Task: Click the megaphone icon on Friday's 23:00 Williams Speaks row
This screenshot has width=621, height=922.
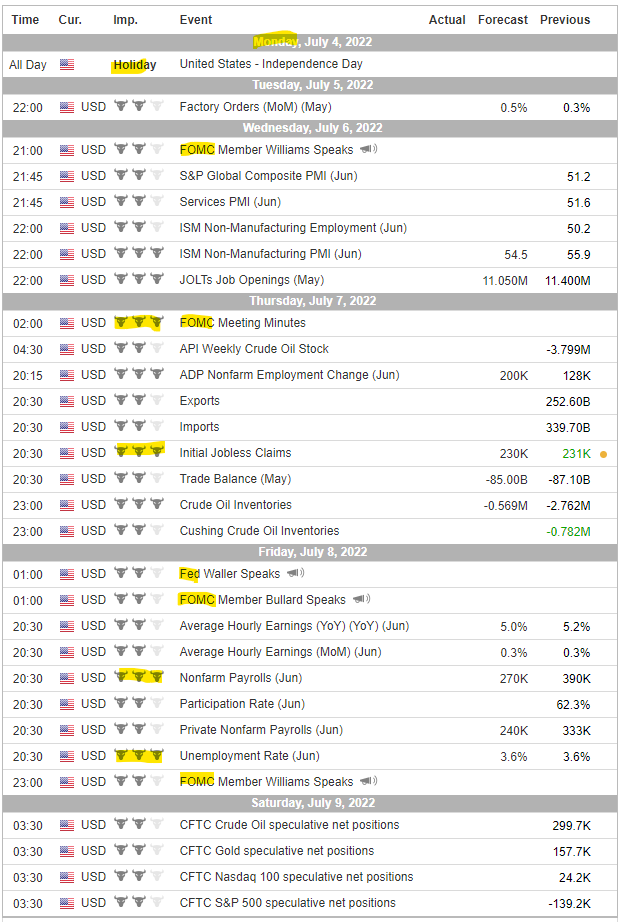Action: (369, 781)
